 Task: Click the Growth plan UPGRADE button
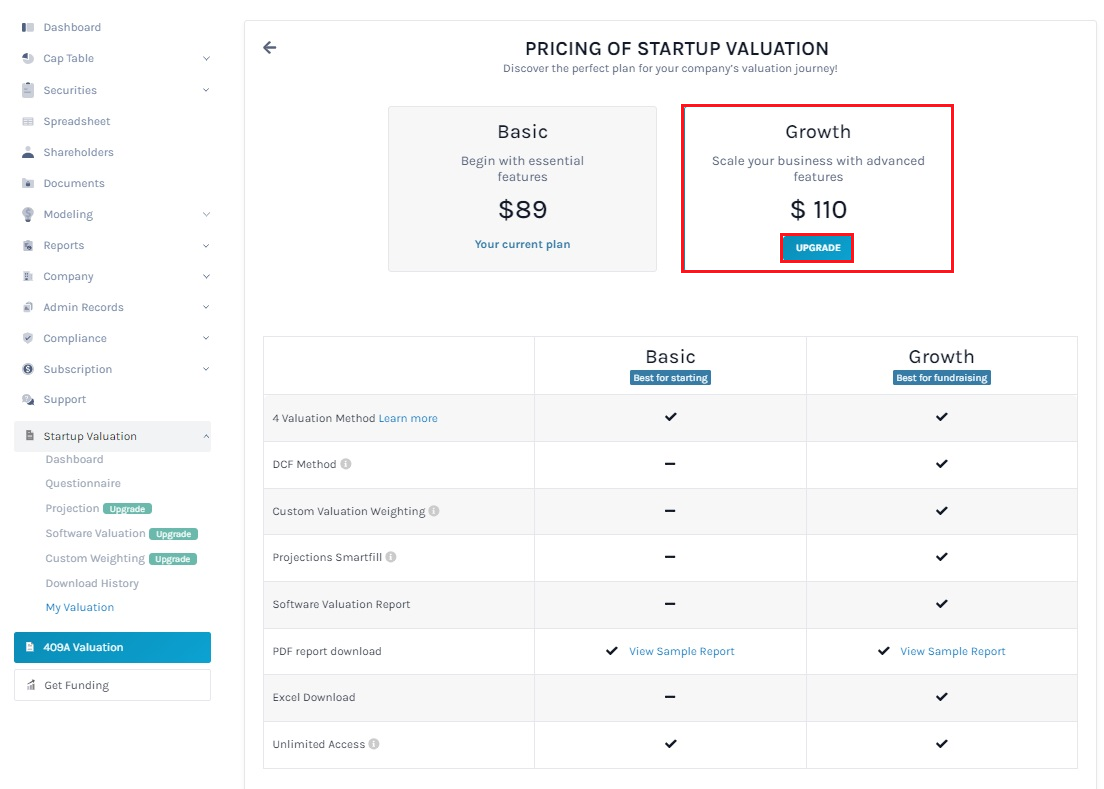(x=817, y=248)
